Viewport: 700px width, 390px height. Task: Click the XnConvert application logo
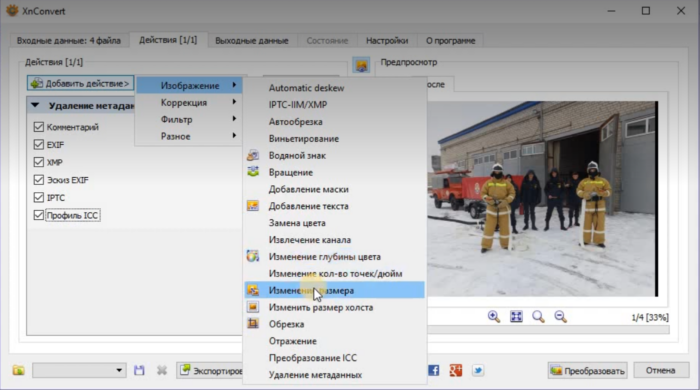(x=12, y=11)
